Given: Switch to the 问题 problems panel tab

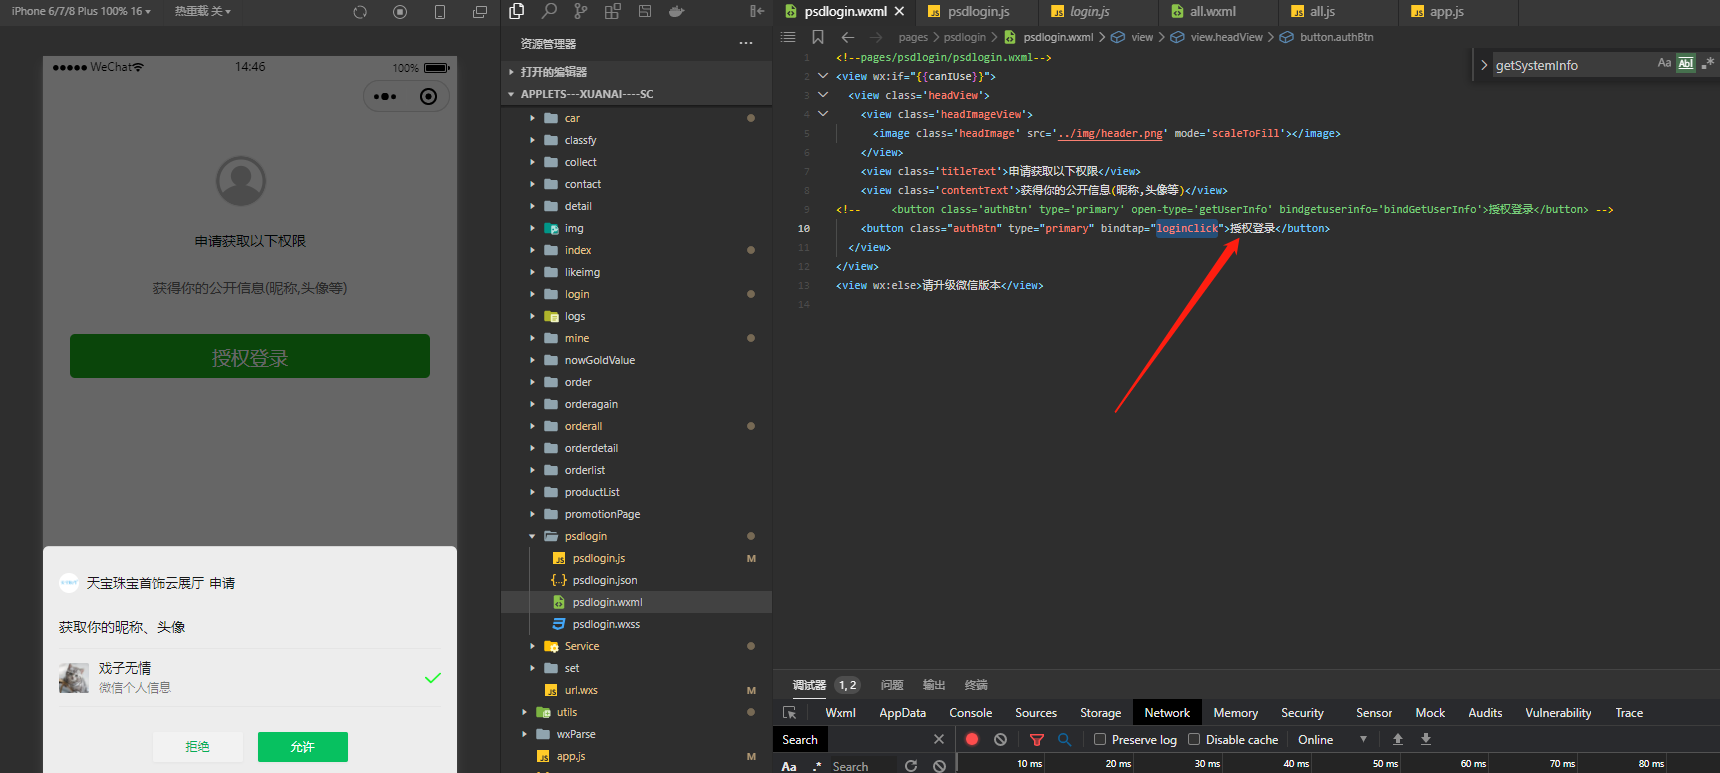Looking at the screenshot, I should click(x=892, y=685).
